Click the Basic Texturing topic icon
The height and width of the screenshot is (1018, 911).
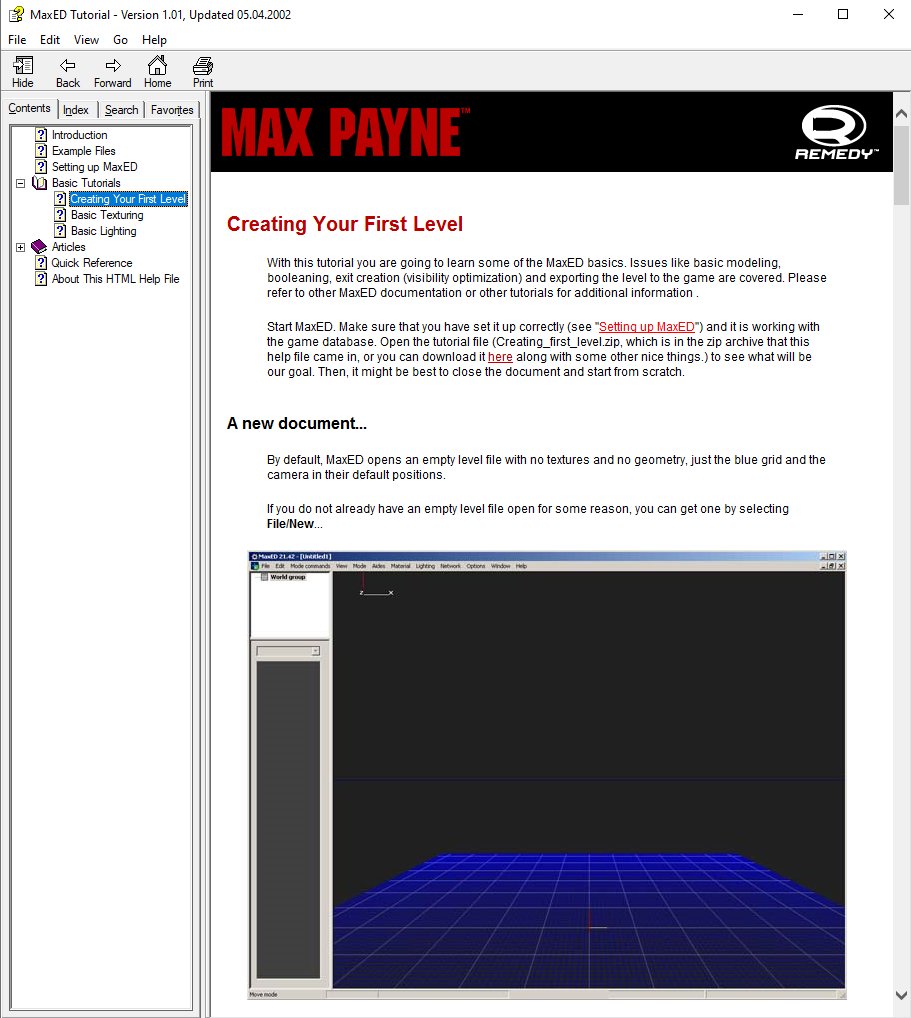point(60,215)
